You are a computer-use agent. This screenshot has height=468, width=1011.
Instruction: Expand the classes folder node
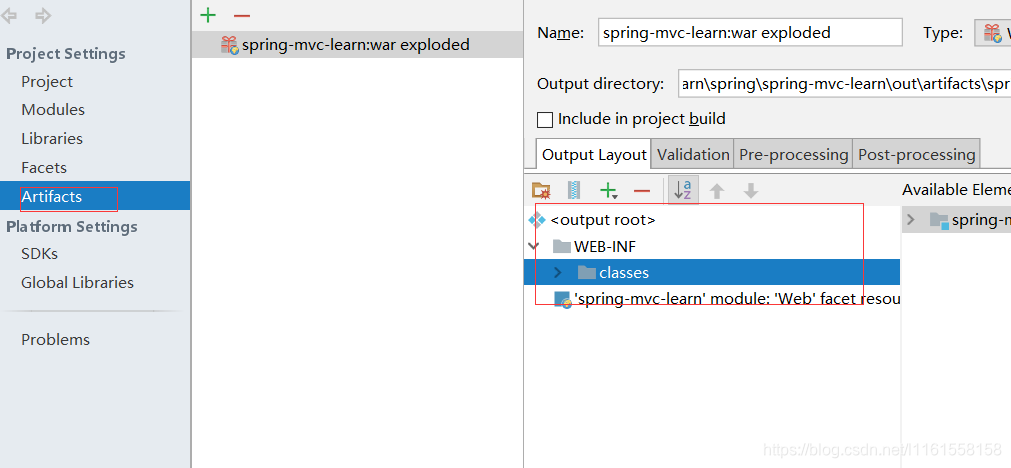pos(558,273)
